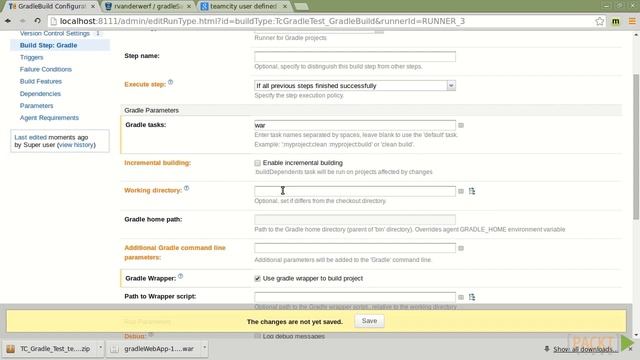Click the page vertical scrollbar thumb

[x=636, y=147]
